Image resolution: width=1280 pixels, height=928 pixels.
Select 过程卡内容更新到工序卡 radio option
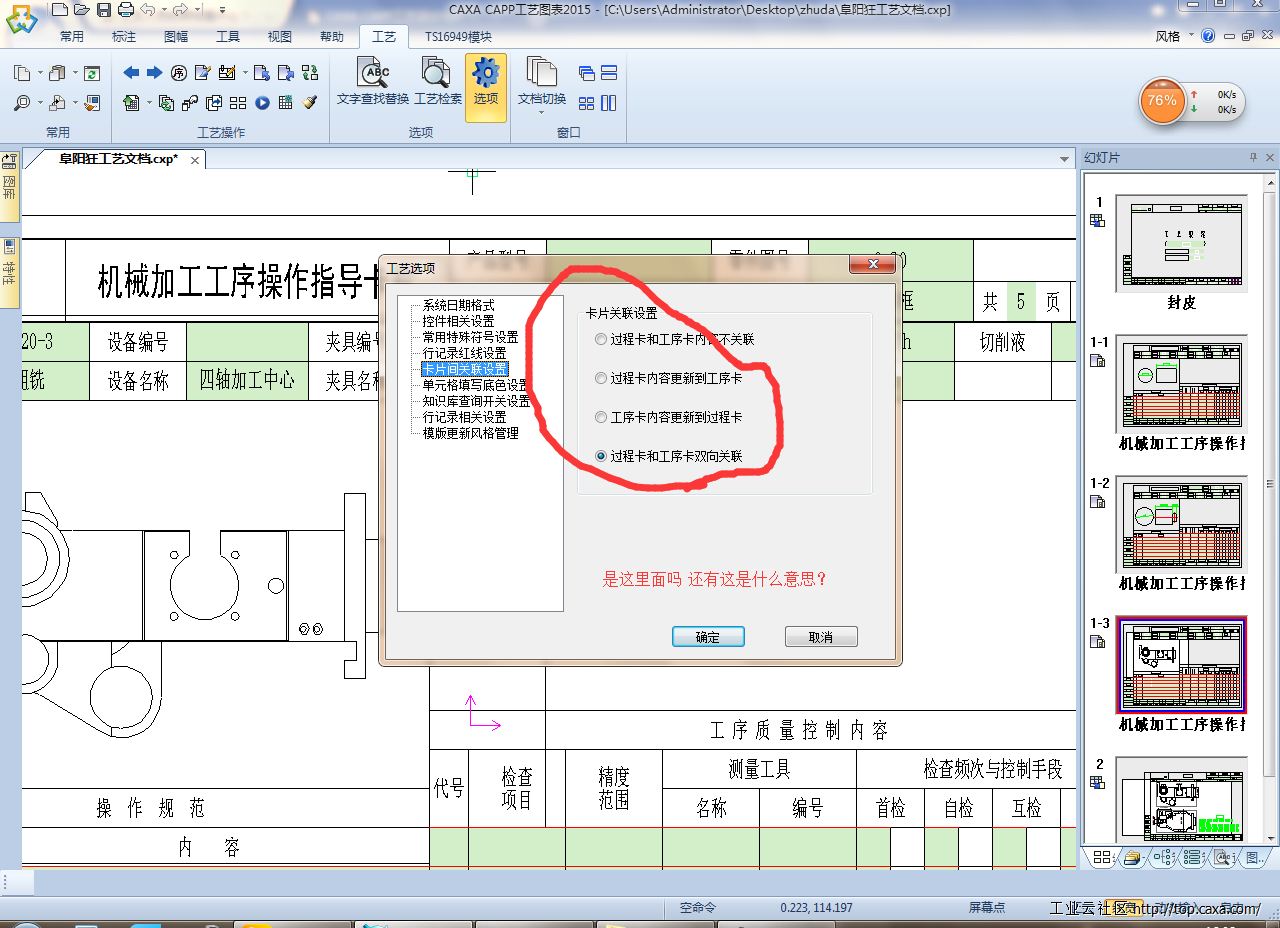pyautogui.click(x=601, y=378)
